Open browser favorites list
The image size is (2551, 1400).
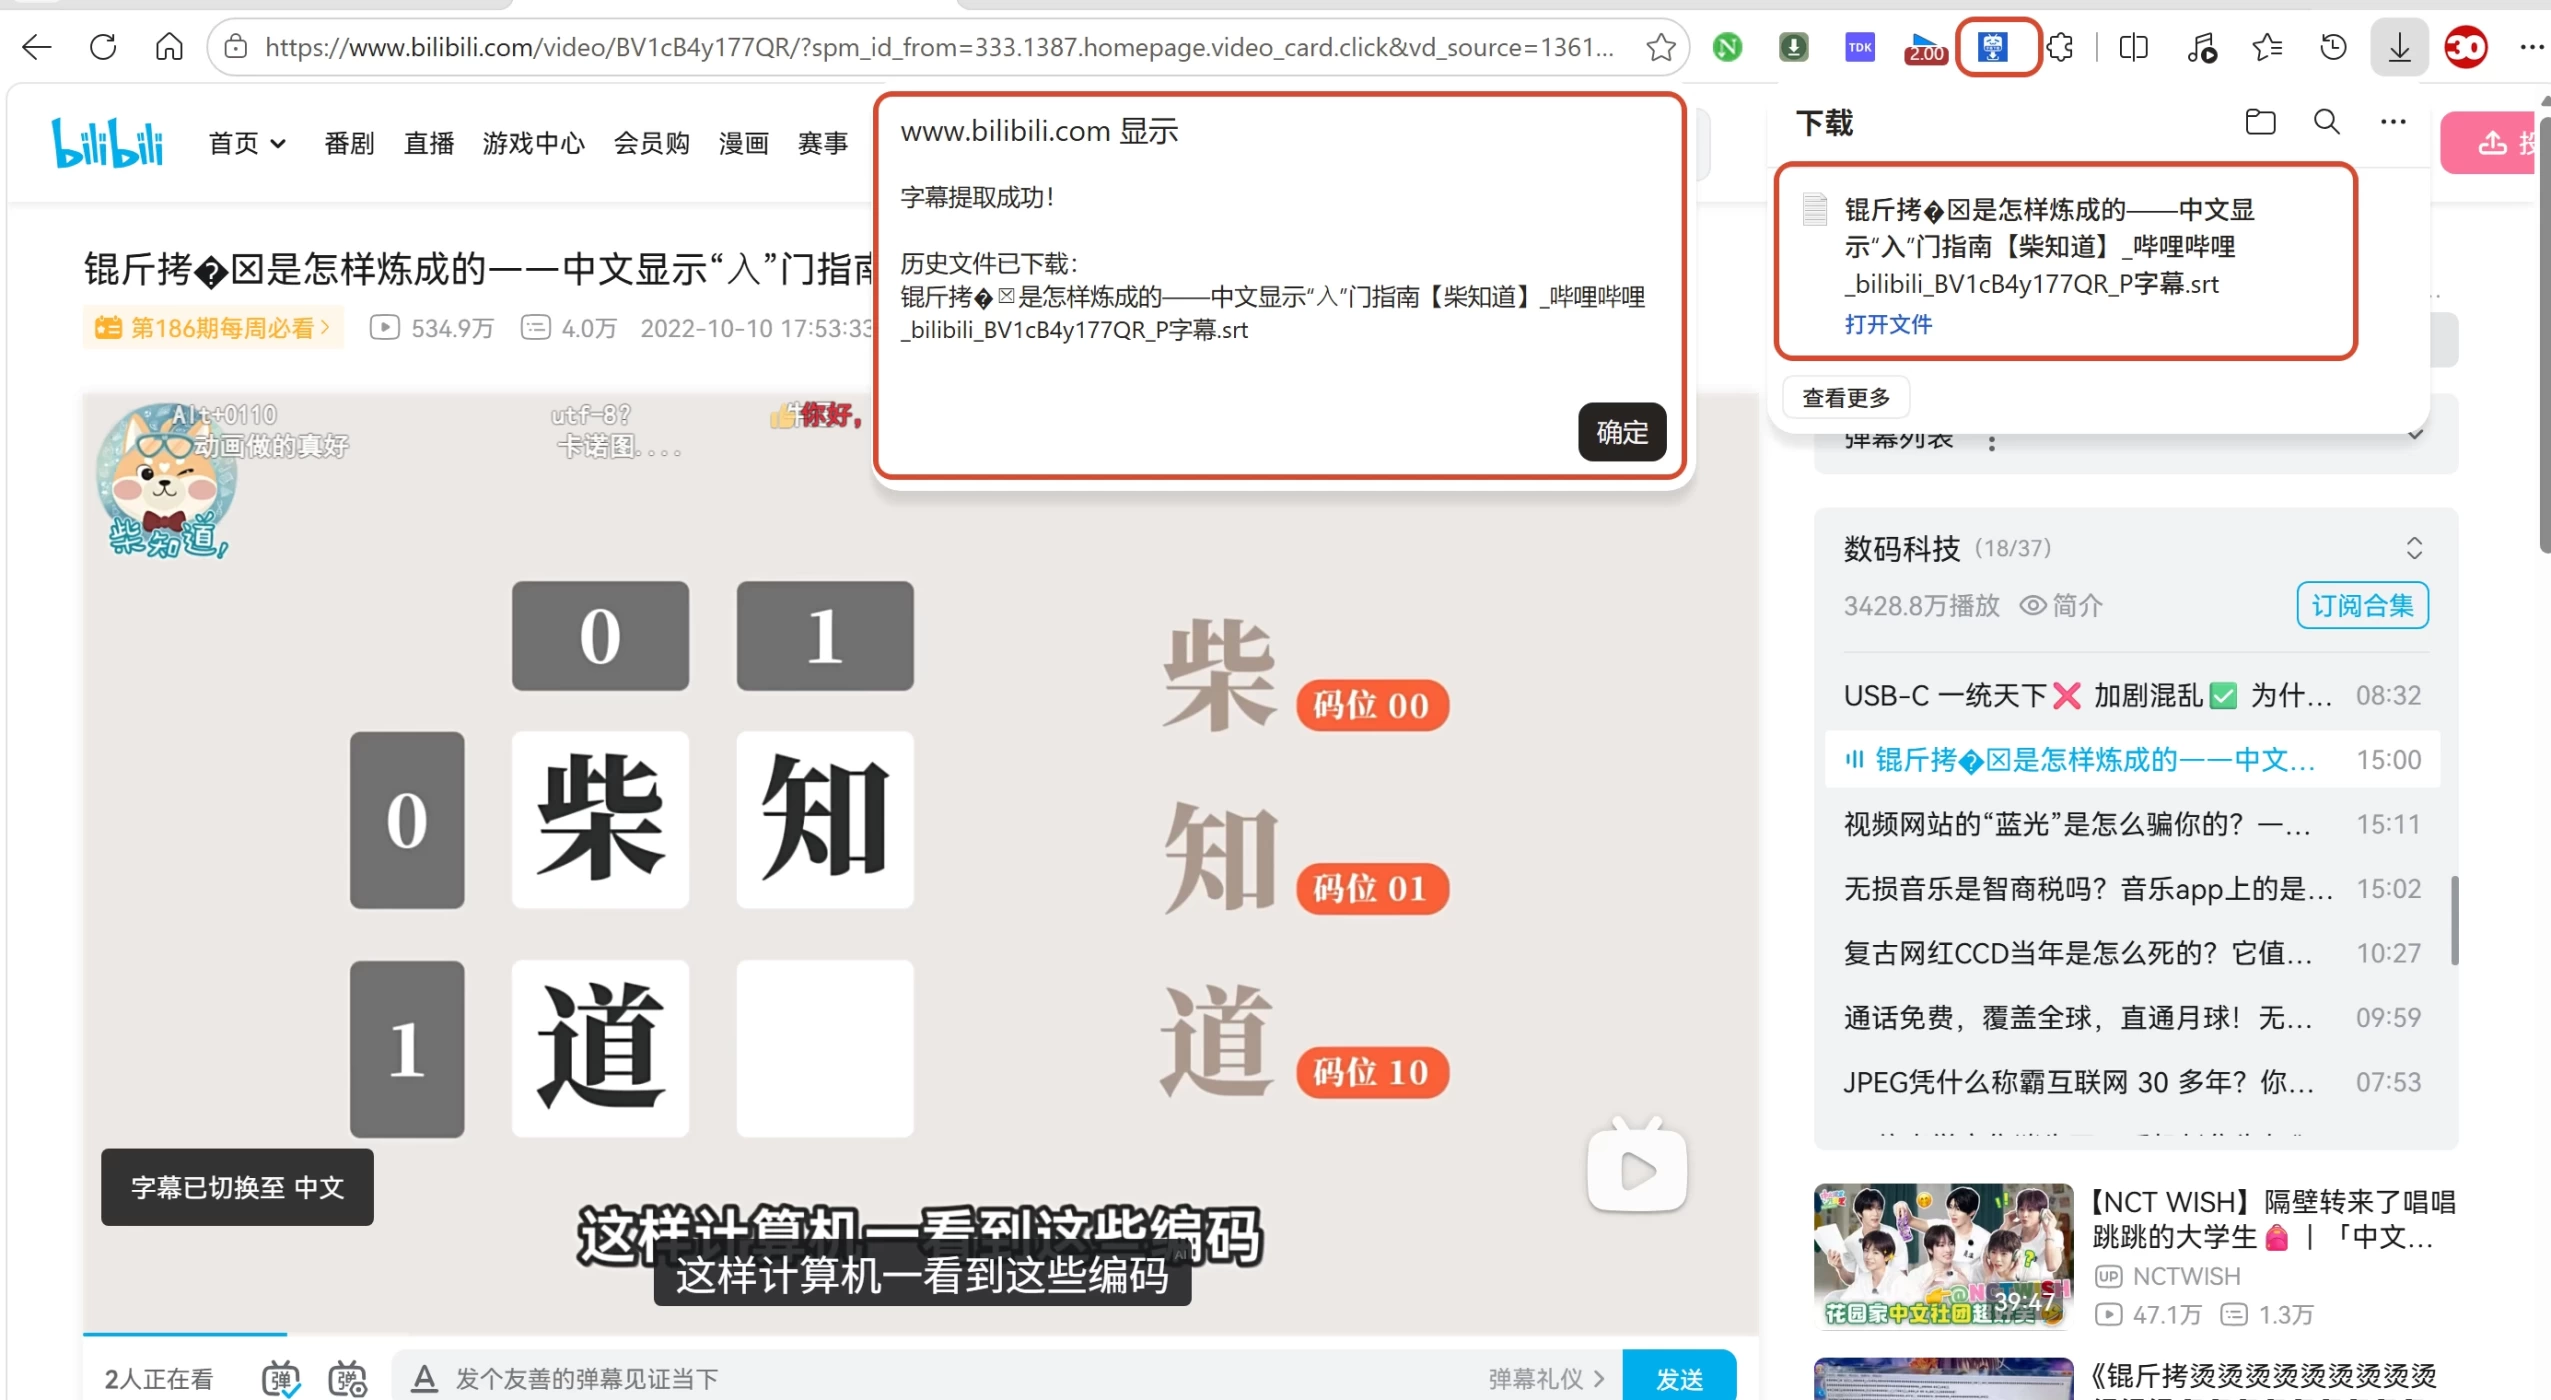pyautogui.click(x=2267, y=47)
